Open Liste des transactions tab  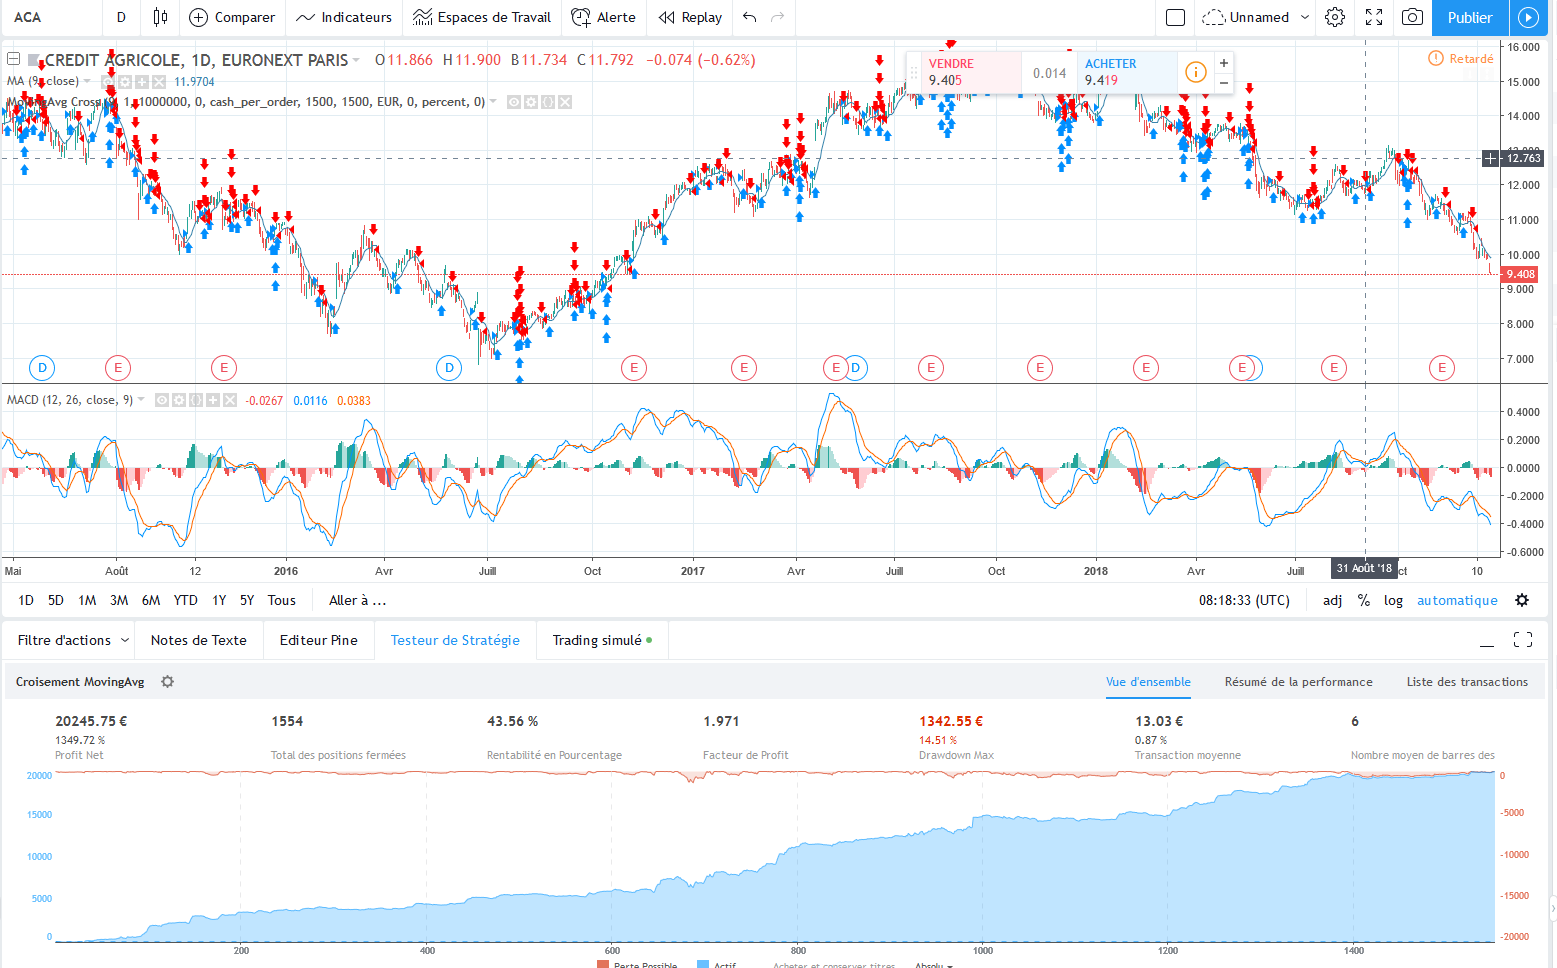1467,682
